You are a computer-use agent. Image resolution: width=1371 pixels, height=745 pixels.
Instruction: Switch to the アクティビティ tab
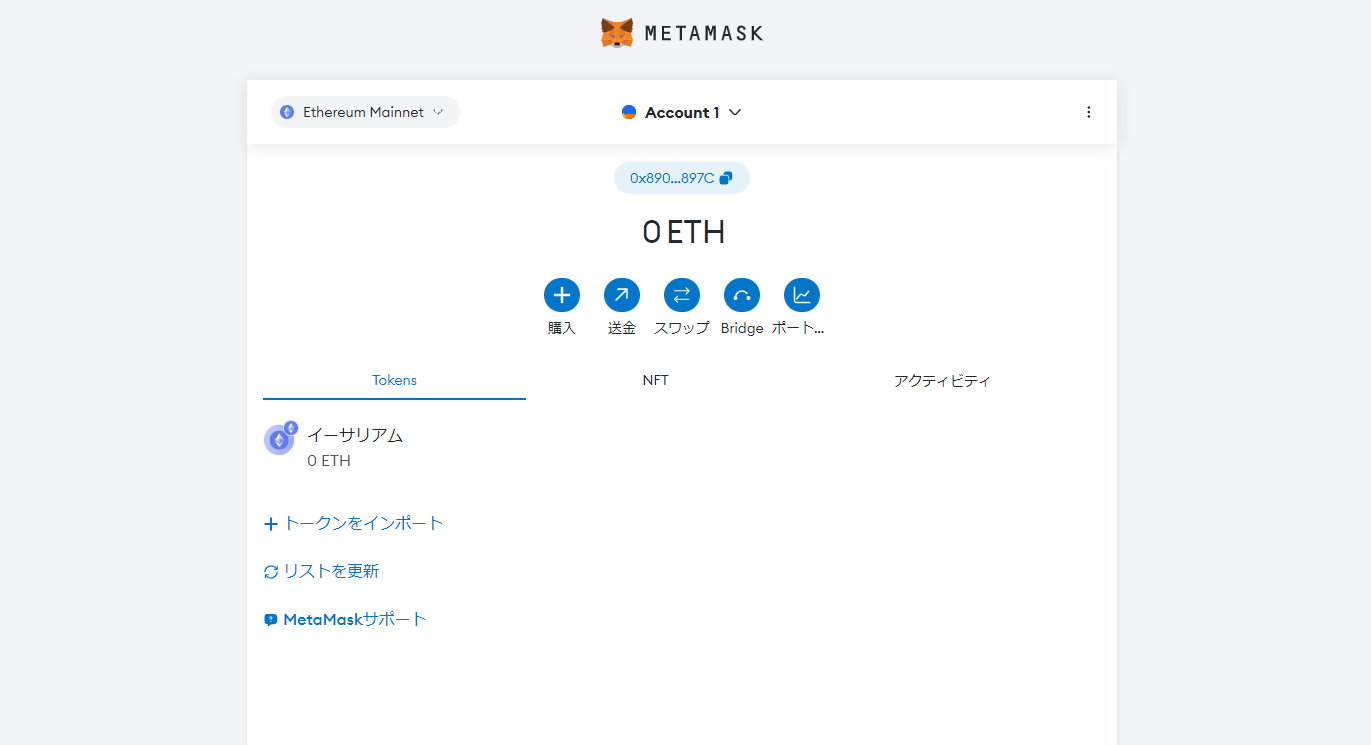pos(942,381)
